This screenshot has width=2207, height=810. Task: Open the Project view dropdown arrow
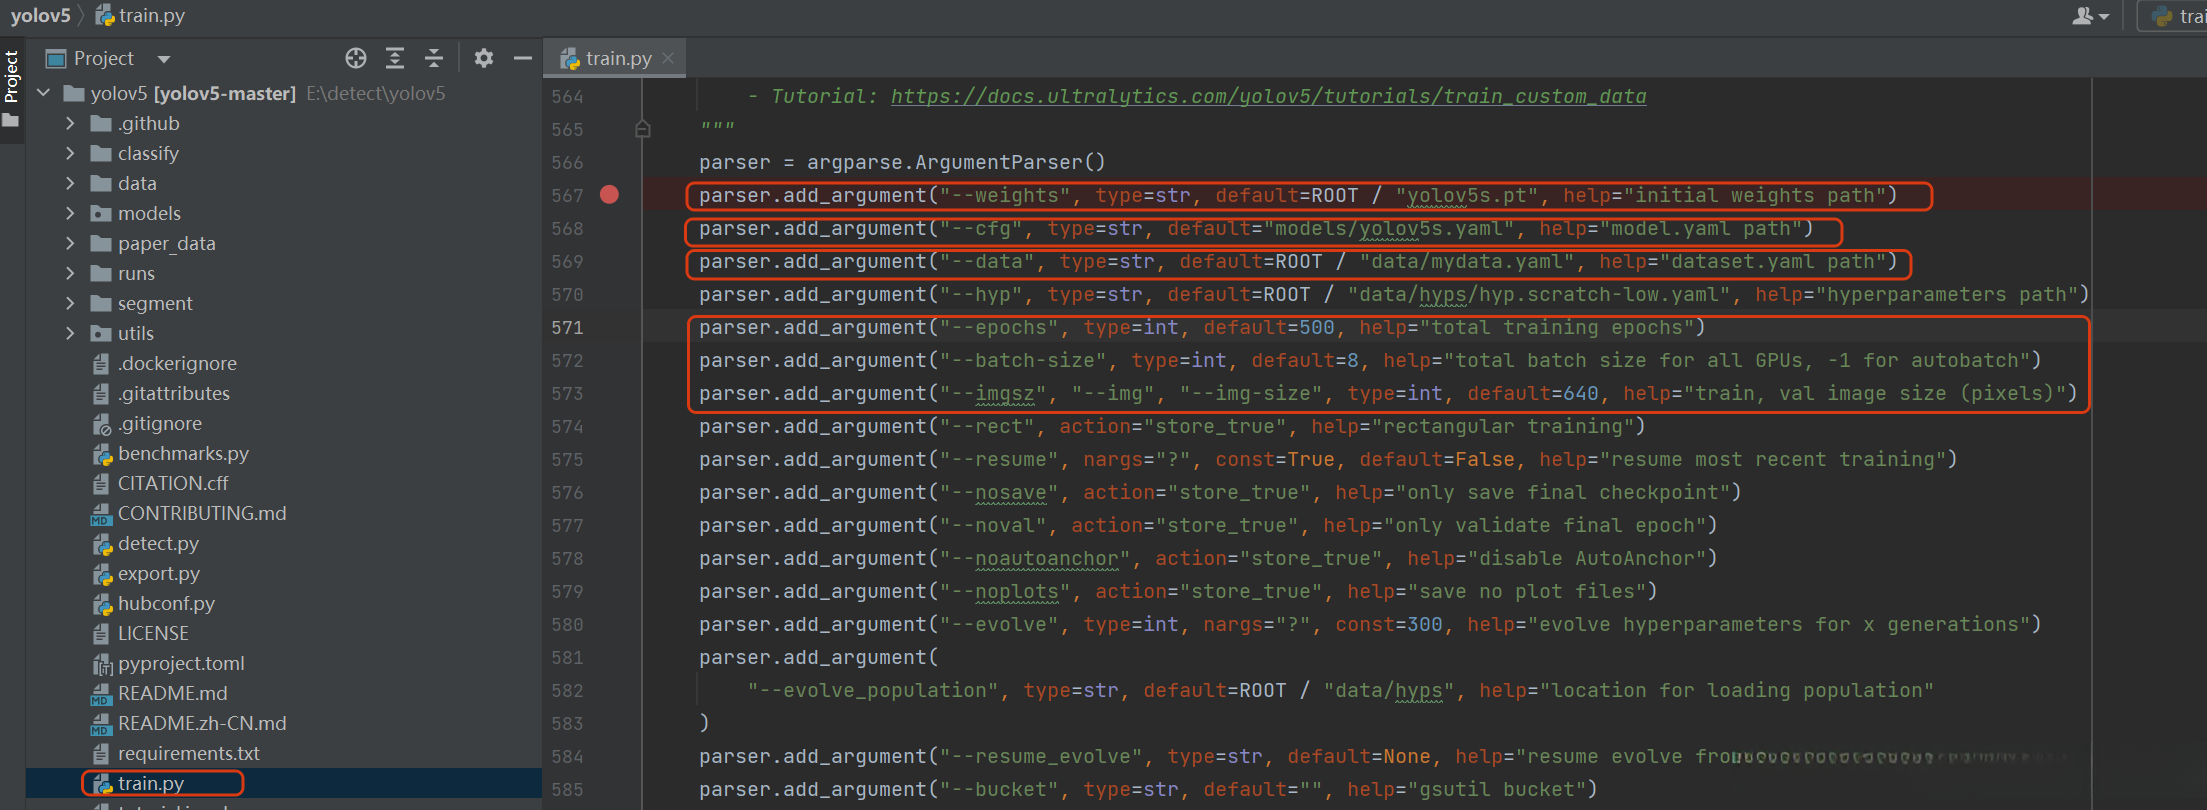point(164,59)
